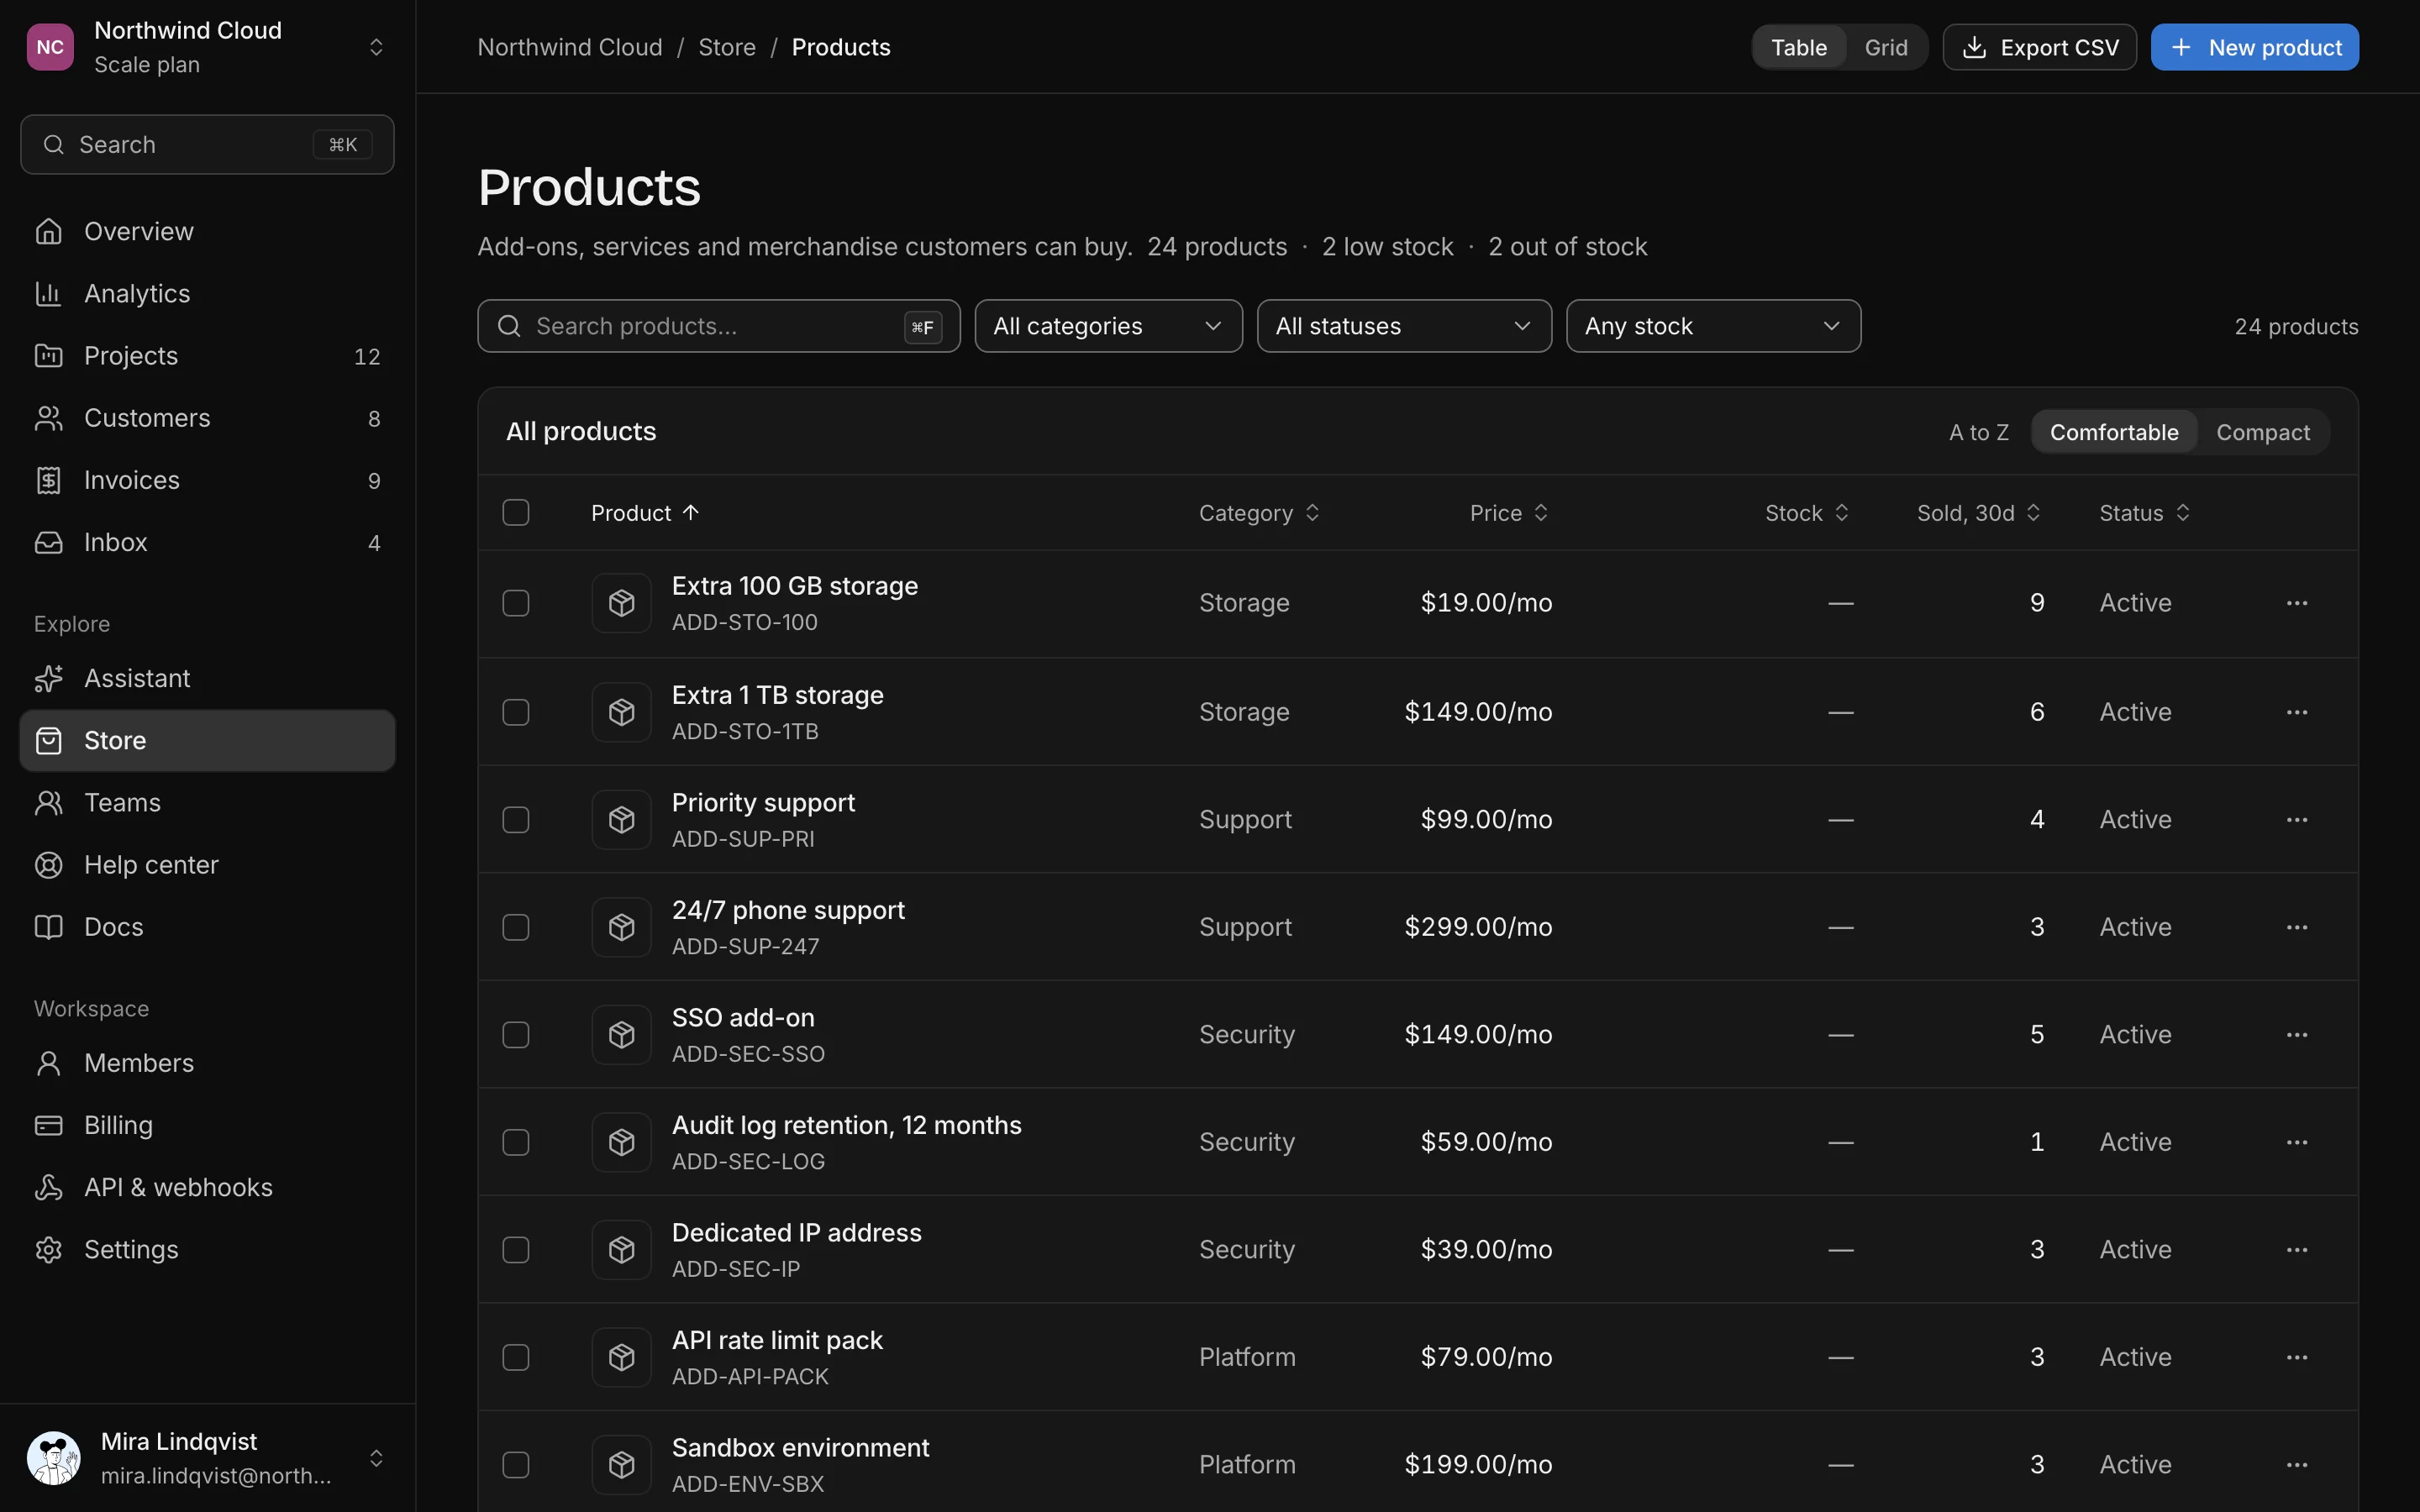Open the All statuses dropdown
This screenshot has width=2420, height=1512.
tap(1404, 326)
